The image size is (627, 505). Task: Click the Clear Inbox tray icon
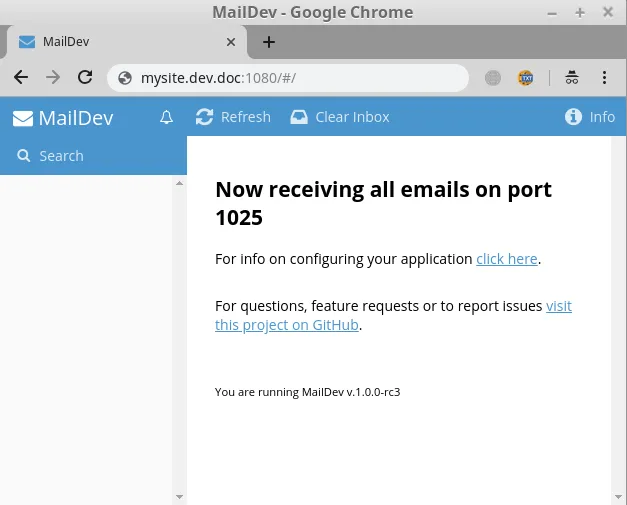[x=299, y=117]
